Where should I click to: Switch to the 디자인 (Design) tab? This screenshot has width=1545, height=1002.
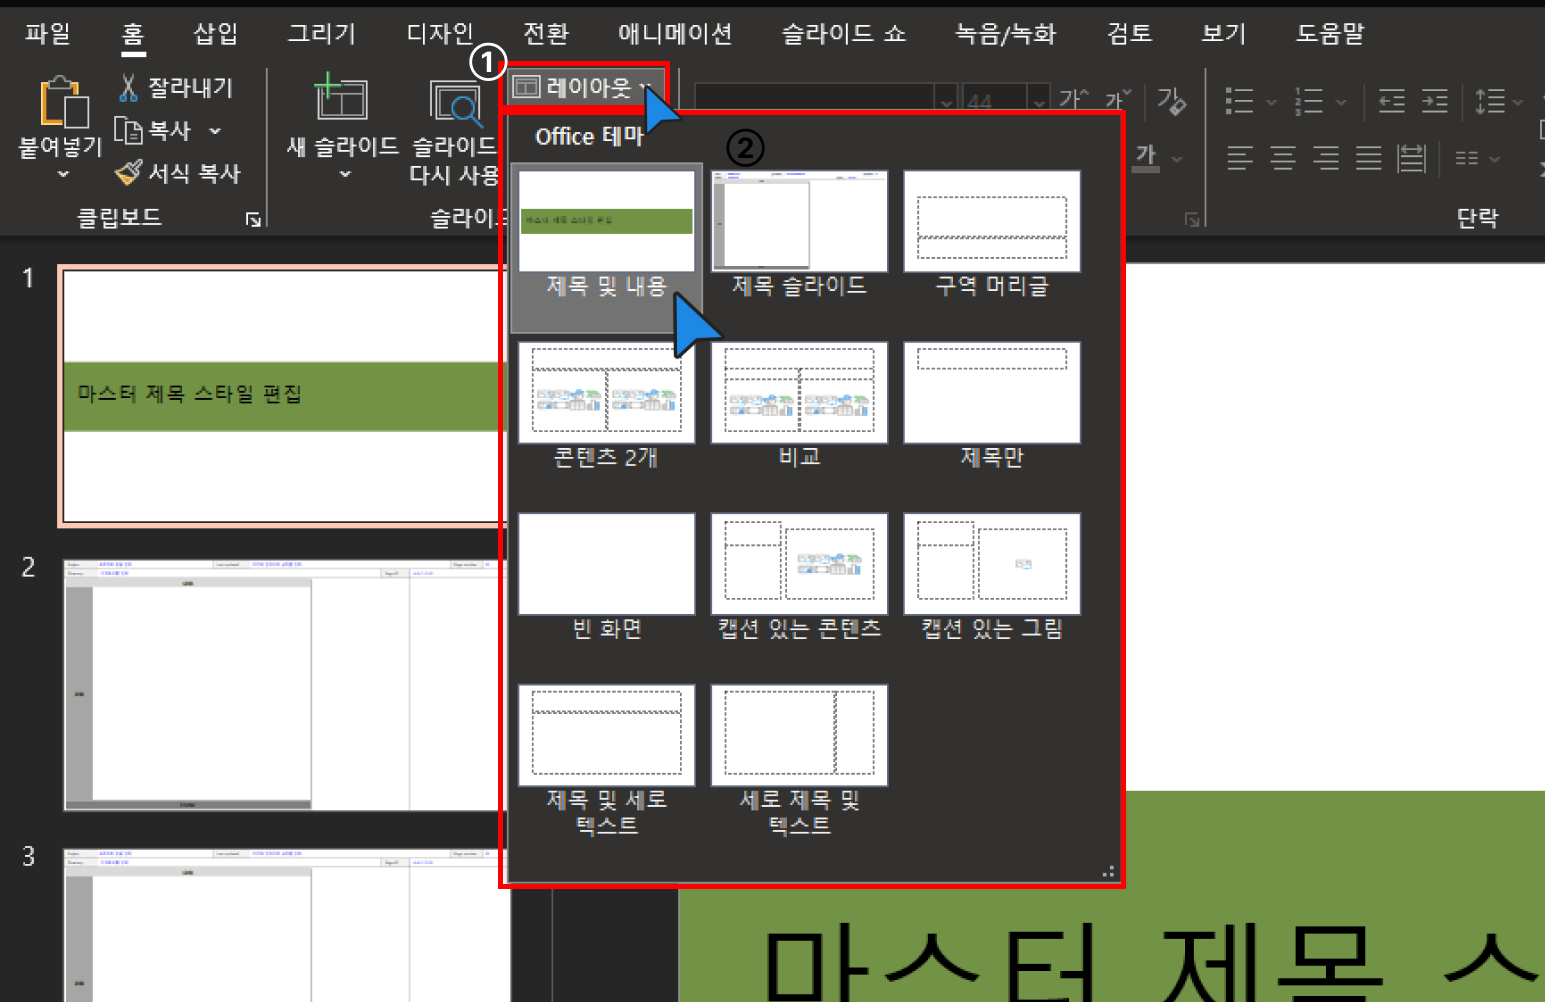[x=439, y=34]
